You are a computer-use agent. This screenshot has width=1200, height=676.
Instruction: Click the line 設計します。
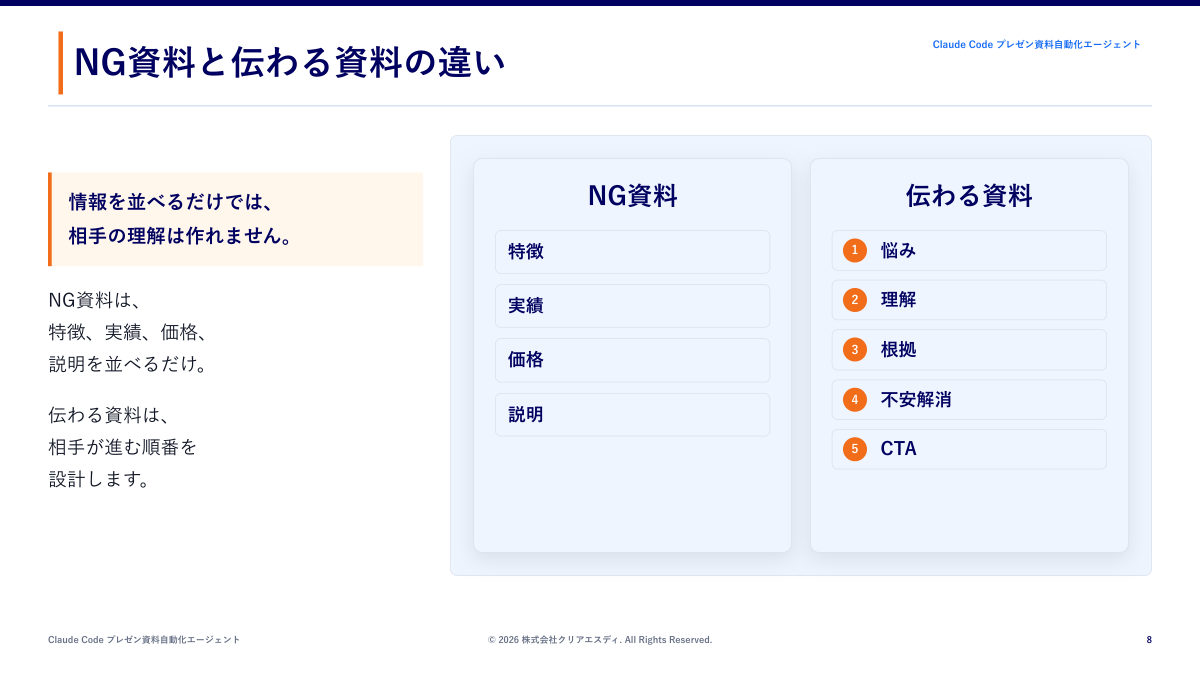click(x=100, y=479)
